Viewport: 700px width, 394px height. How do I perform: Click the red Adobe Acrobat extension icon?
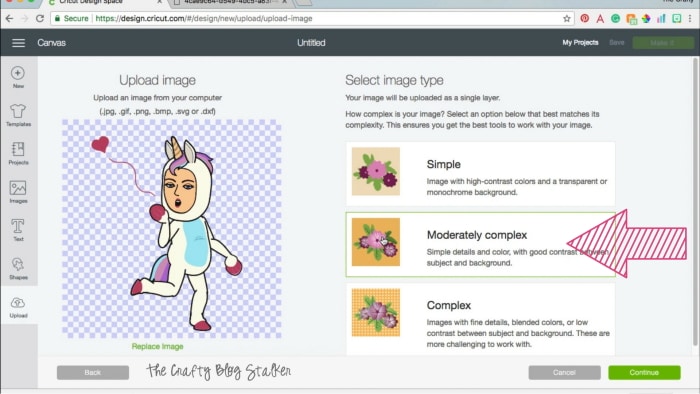600,19
